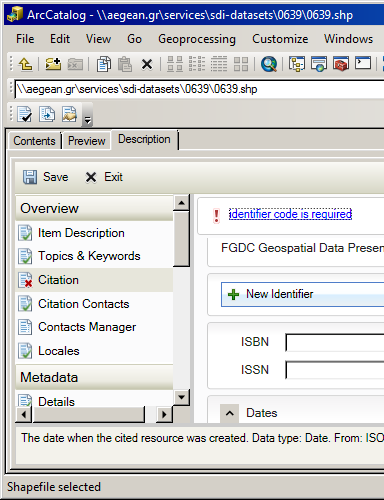The image size is (384, 500).
Task: Open the View menu
Action: [x=98, y=39]
